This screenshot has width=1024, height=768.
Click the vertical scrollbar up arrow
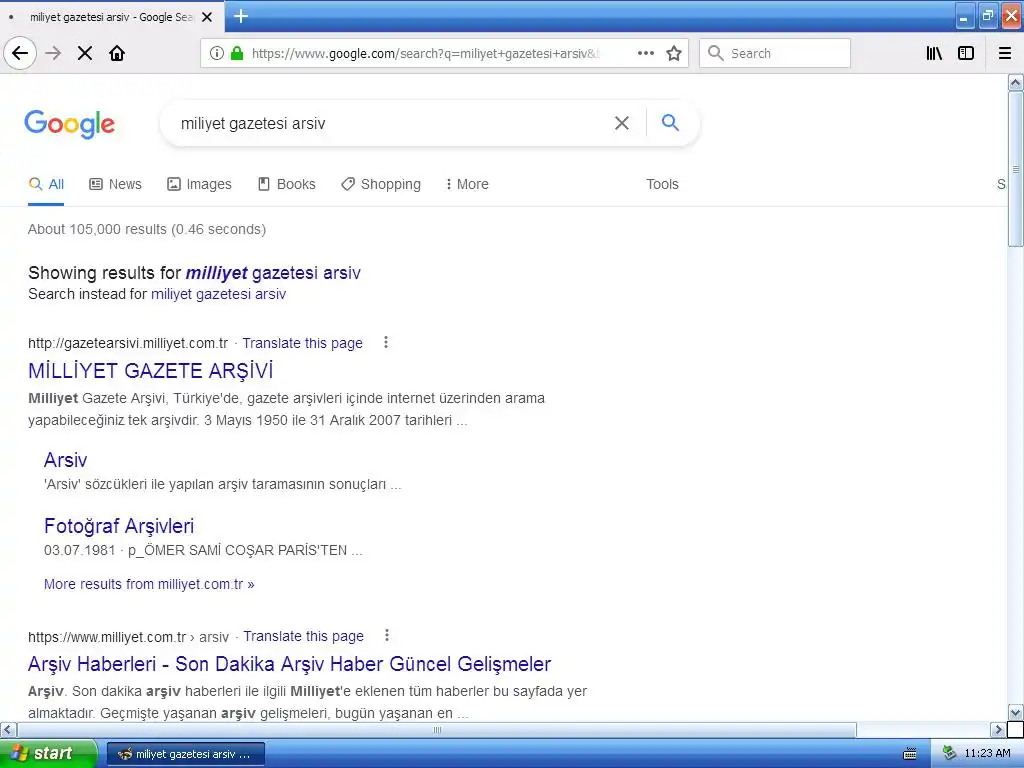[x=1015, y=82]
